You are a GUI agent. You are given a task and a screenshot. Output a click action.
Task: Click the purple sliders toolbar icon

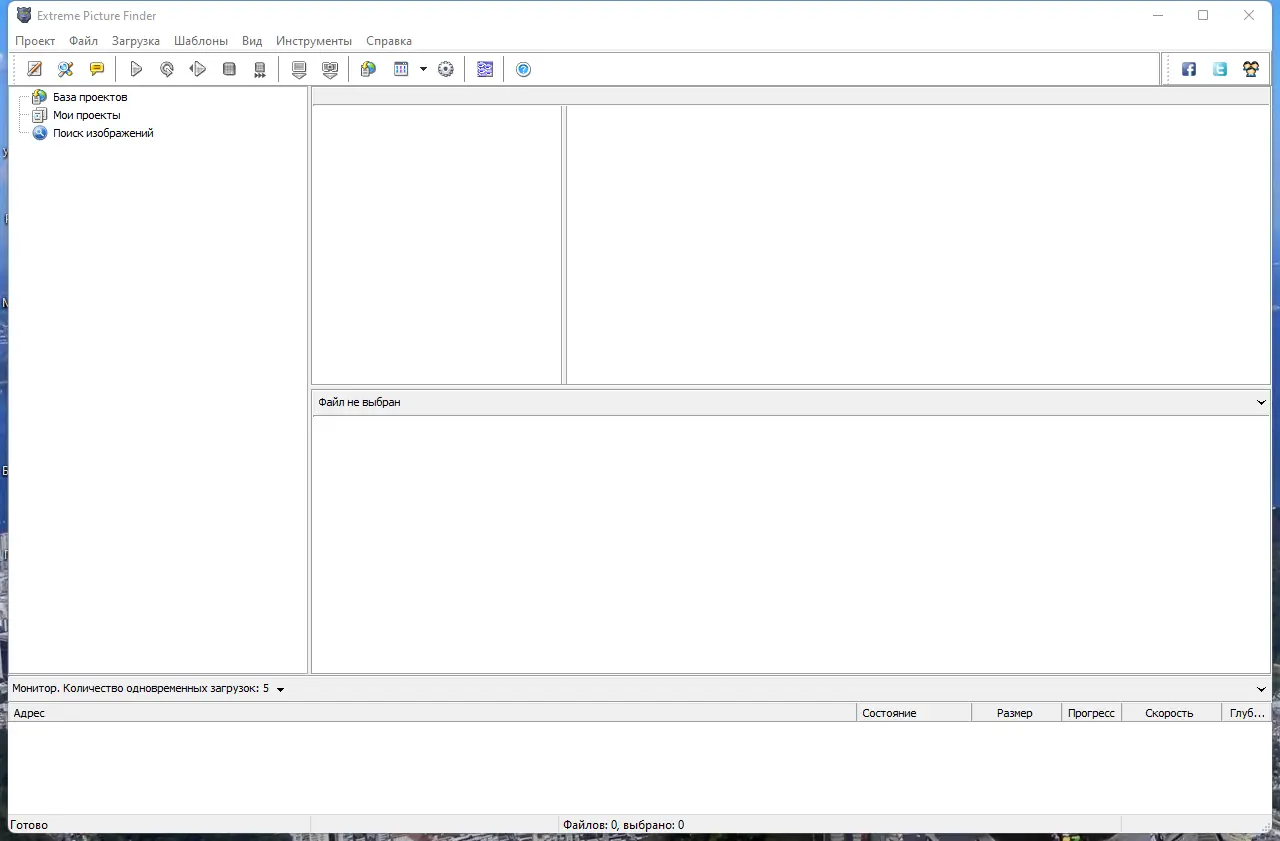coord(485,69)
